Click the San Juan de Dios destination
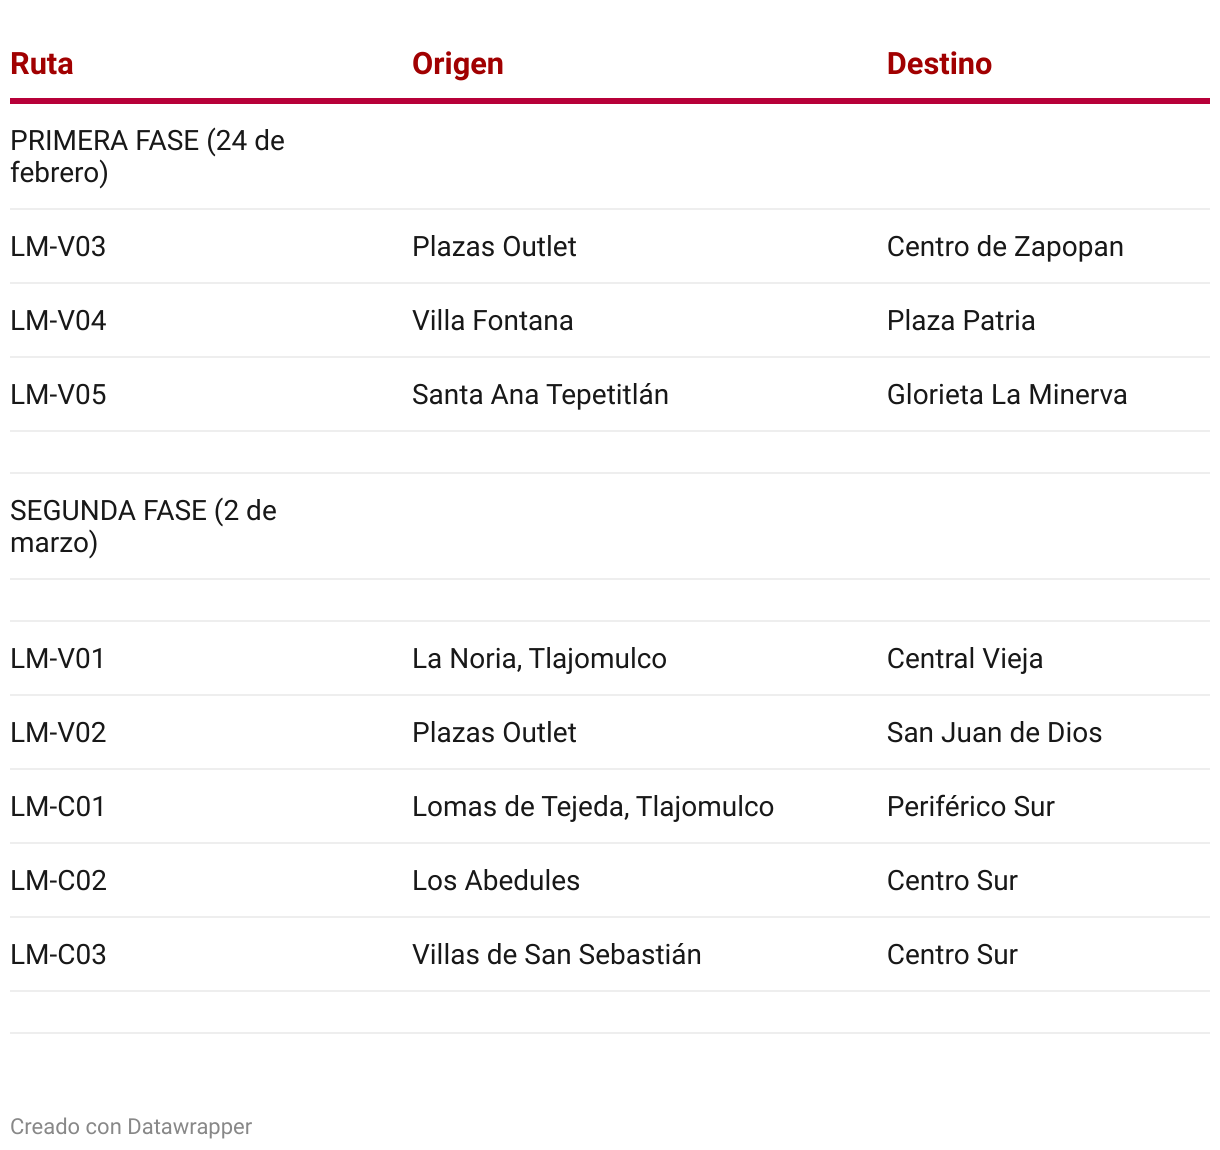The height and width of the screenshot is (1150, 1220). coord(994,733)
